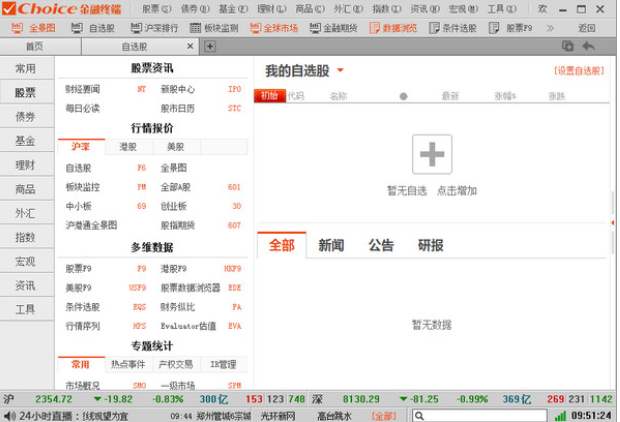Viewport: 620px width, 422px height.
Task: Switch to 港股 quote tab
Action: pyautogui.click(x=128, y=147)
